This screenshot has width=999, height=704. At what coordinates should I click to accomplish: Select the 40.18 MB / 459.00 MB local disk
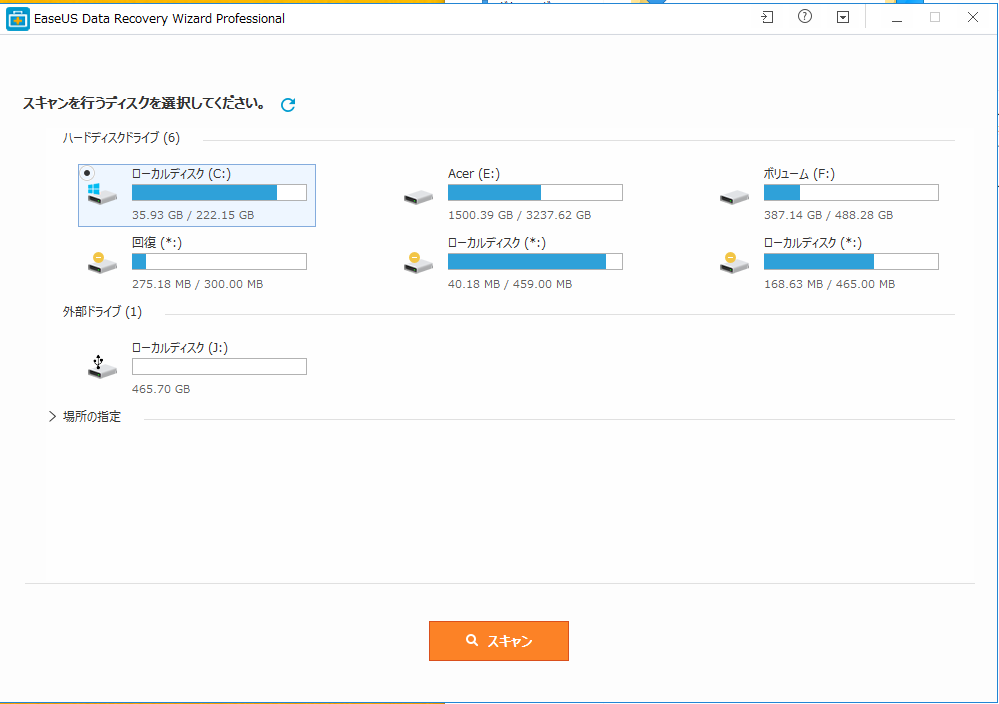point(534,262)
